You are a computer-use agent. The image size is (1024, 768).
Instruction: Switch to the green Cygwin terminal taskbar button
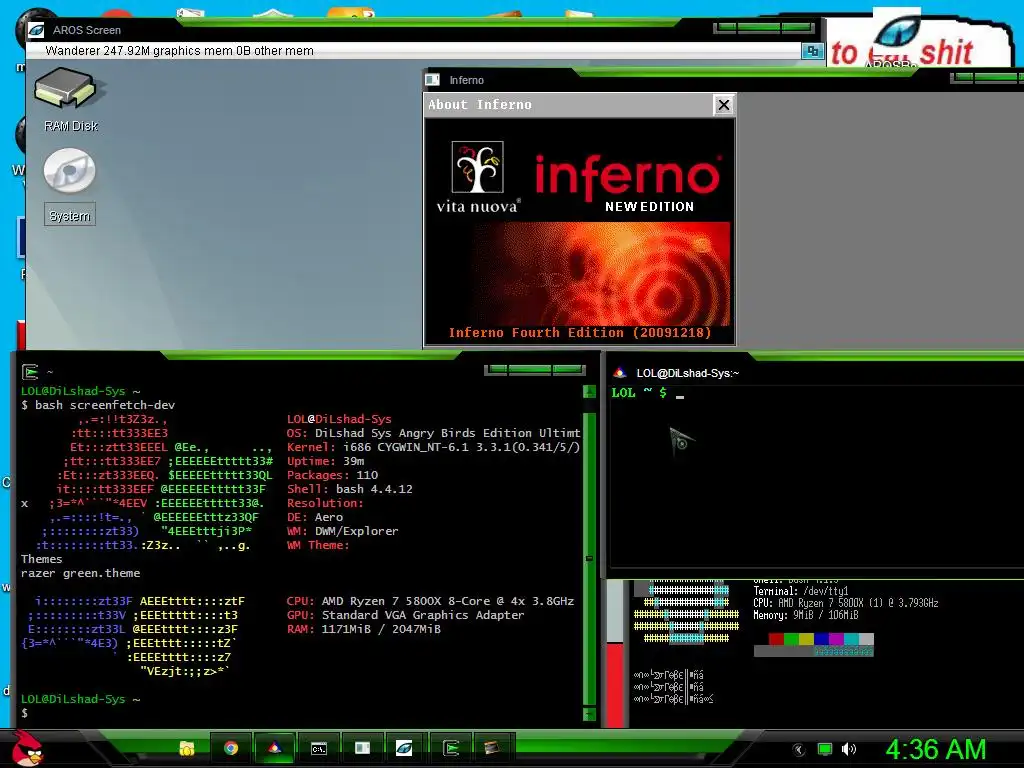click(451, 748)
